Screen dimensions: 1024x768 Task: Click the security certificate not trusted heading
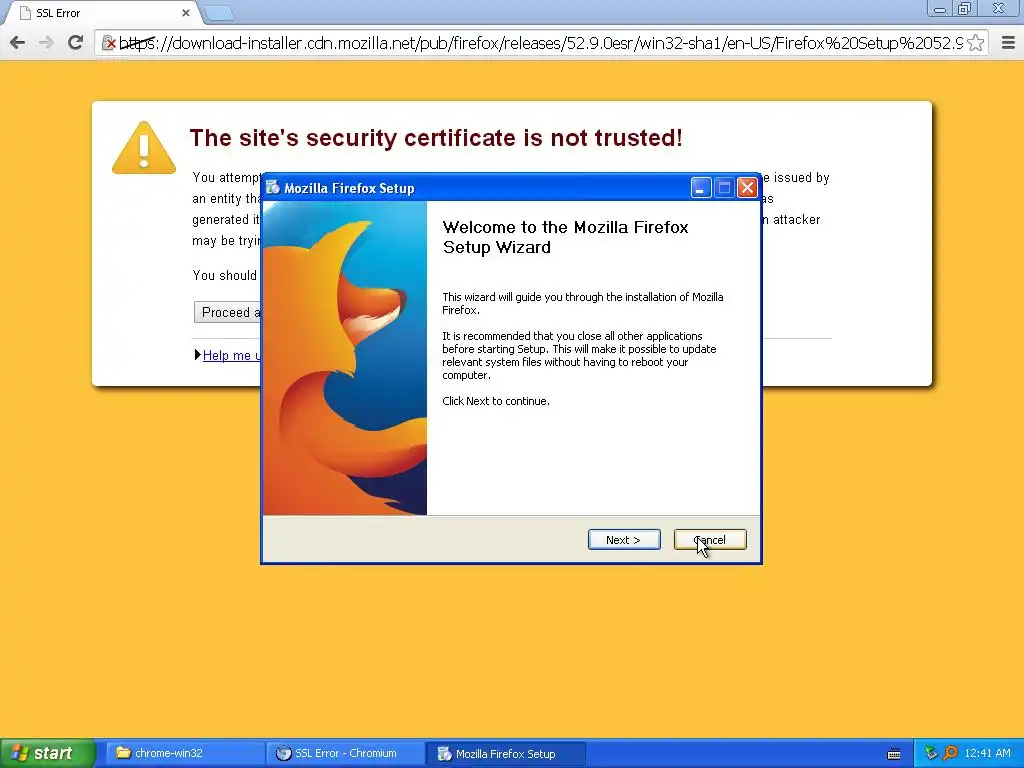436,138
